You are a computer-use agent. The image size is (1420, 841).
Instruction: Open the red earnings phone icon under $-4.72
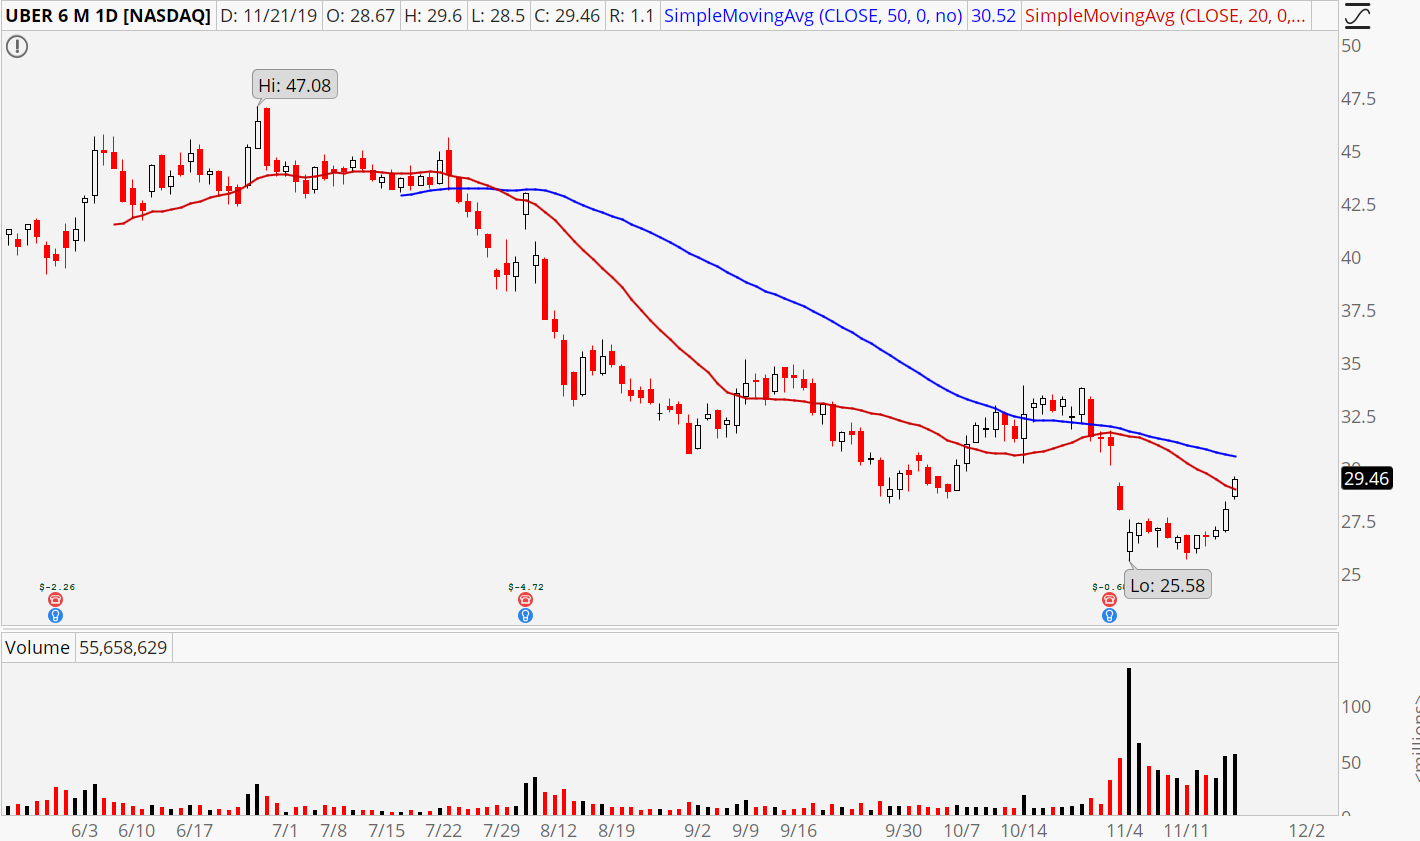(525, 600)
